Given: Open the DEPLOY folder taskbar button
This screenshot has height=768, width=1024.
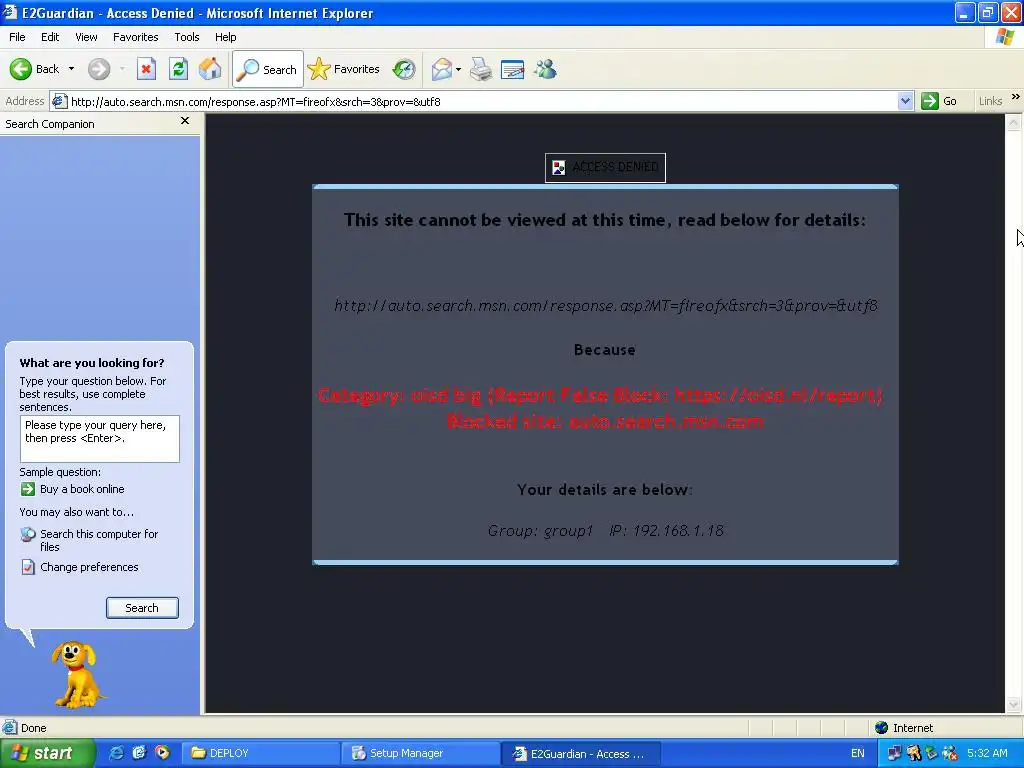Looking at the screenshot, I should point(260,754).
